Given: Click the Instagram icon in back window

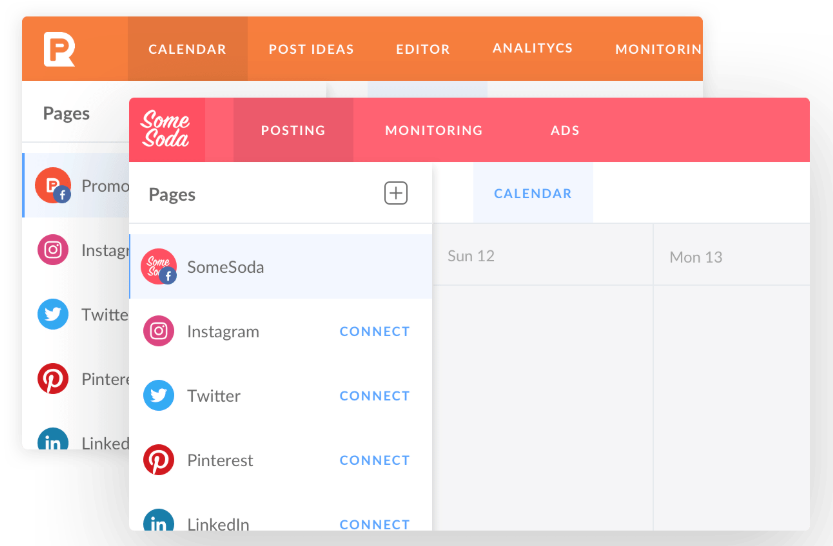Looking at the screenshot, I should click(x=53, y=250).
